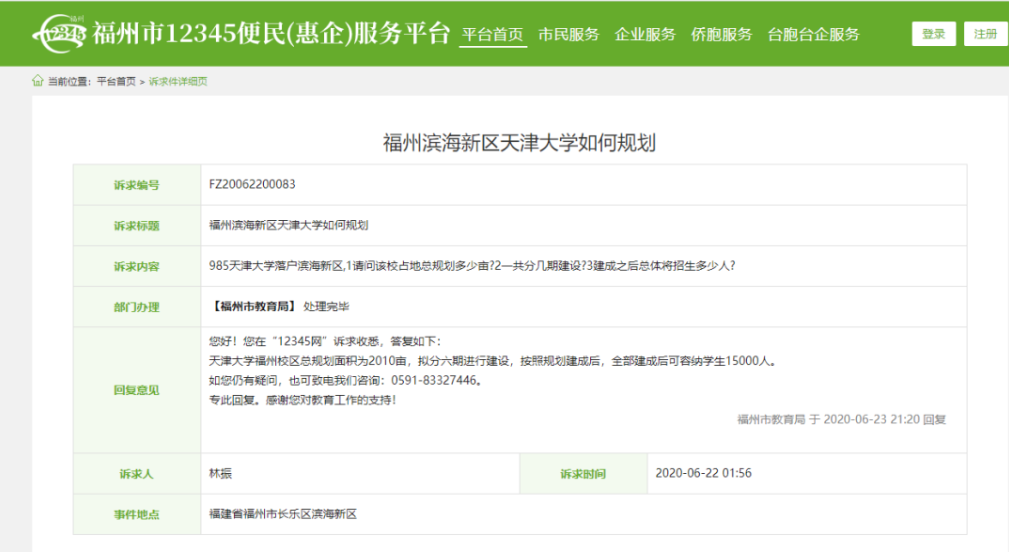Open the 平台首页 navigation tab
Viewport: 1009px width, 552px height.
pos(493,34)
